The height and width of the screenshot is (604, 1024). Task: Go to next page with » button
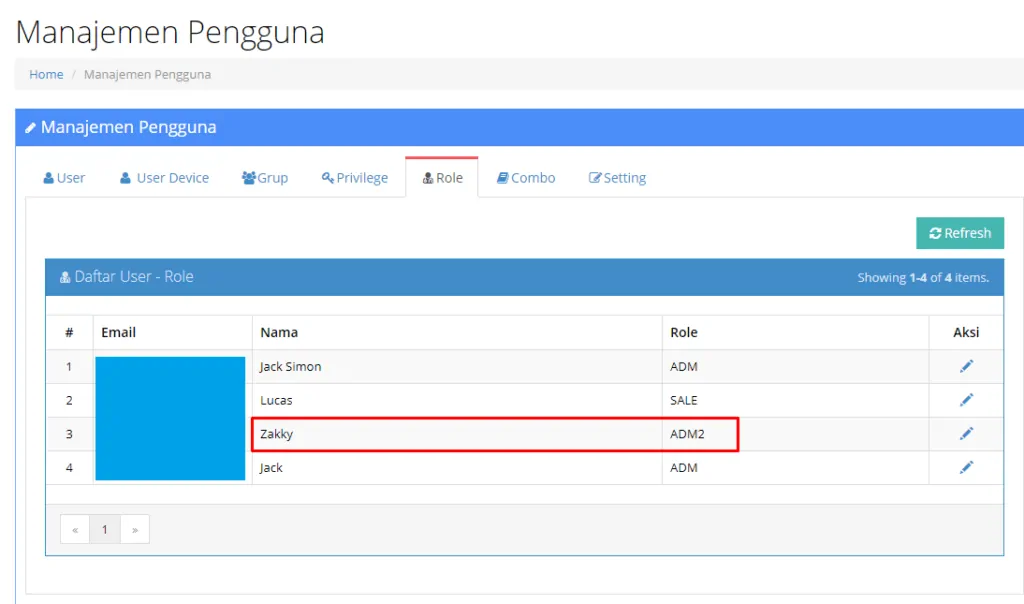click(135, 530)
